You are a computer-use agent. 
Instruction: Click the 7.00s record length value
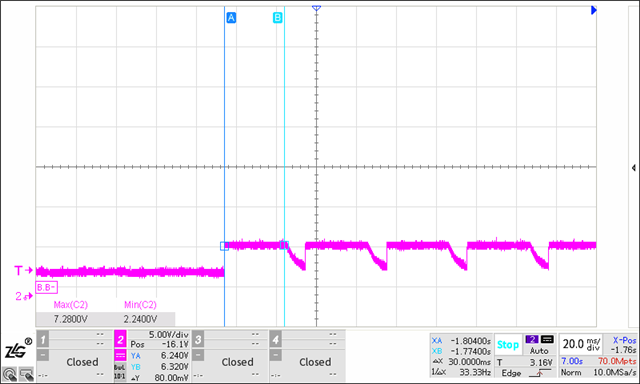572,362
